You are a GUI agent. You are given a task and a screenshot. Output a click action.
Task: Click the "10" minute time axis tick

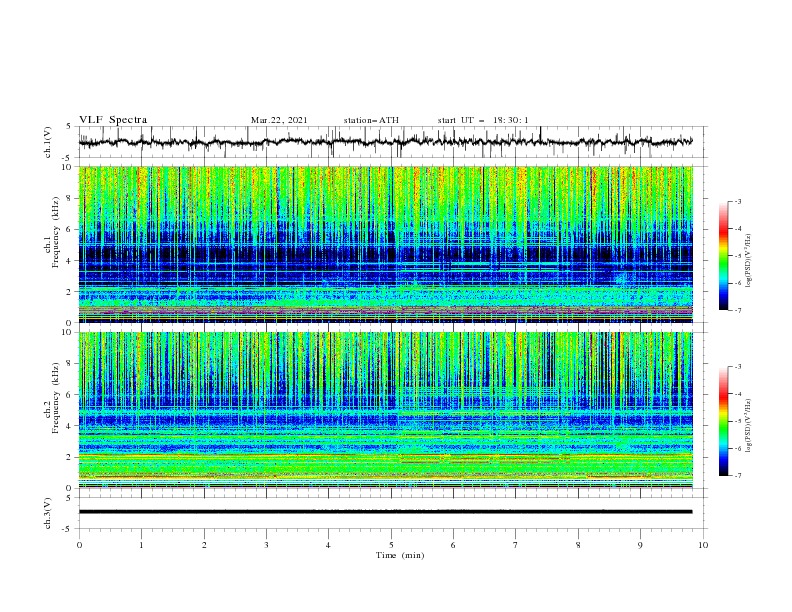(x=703, y=545)
